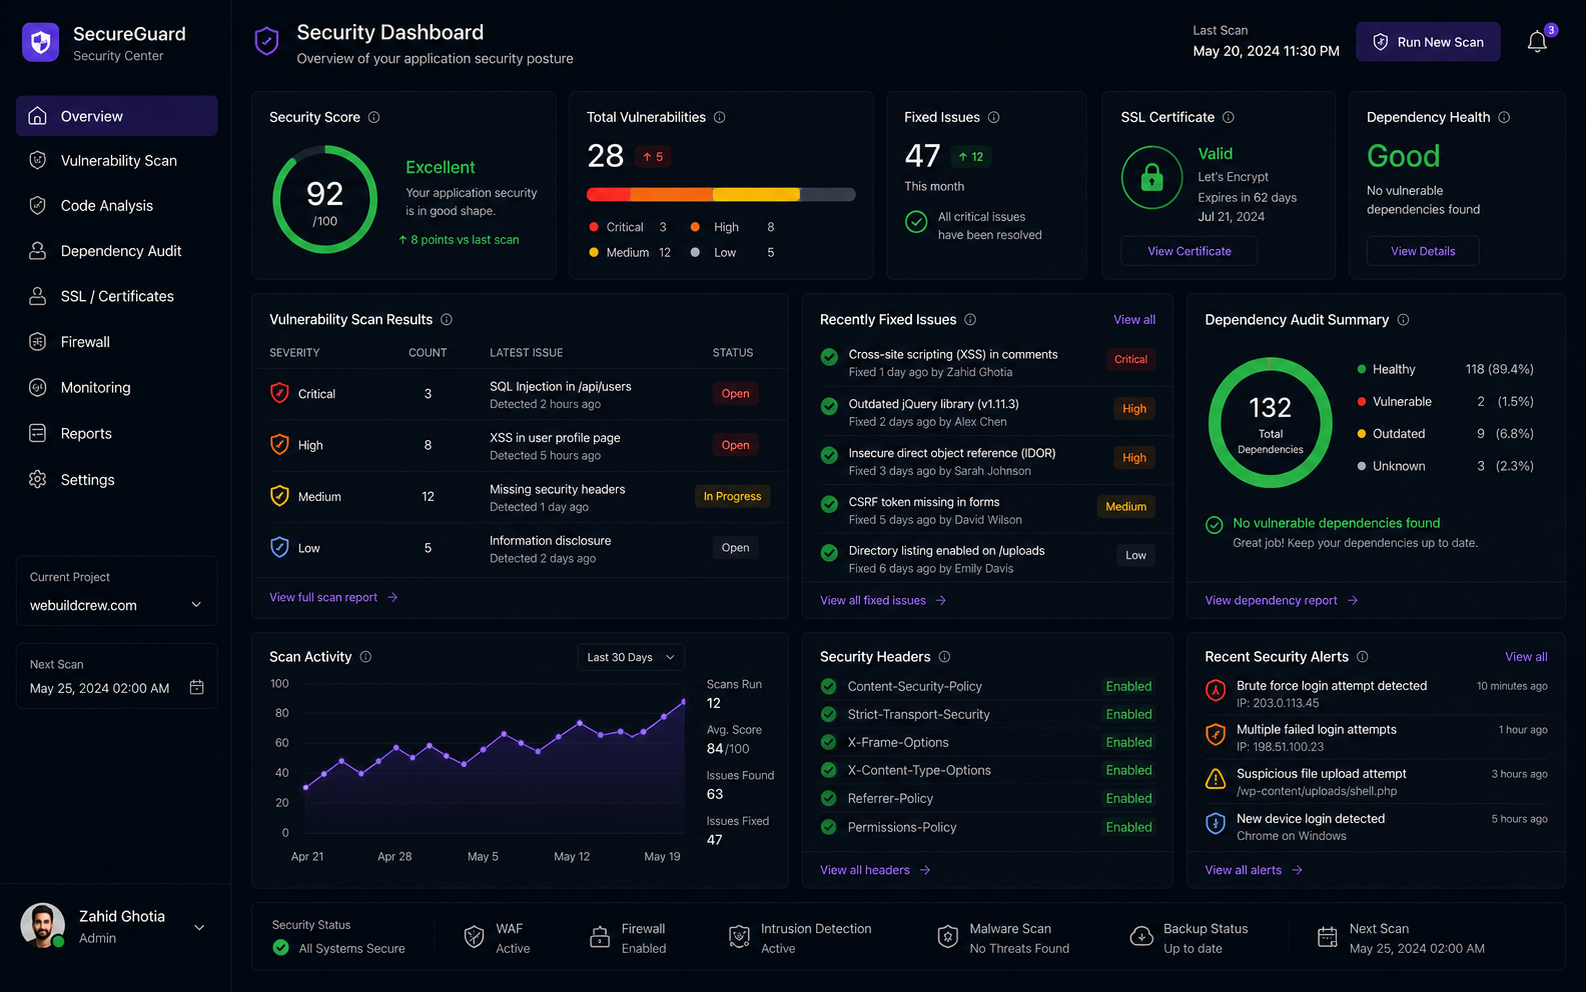The image size is (1586, 992).
Task: Navigate to Monitoring in the sidebar
Action: pos(117,387)
